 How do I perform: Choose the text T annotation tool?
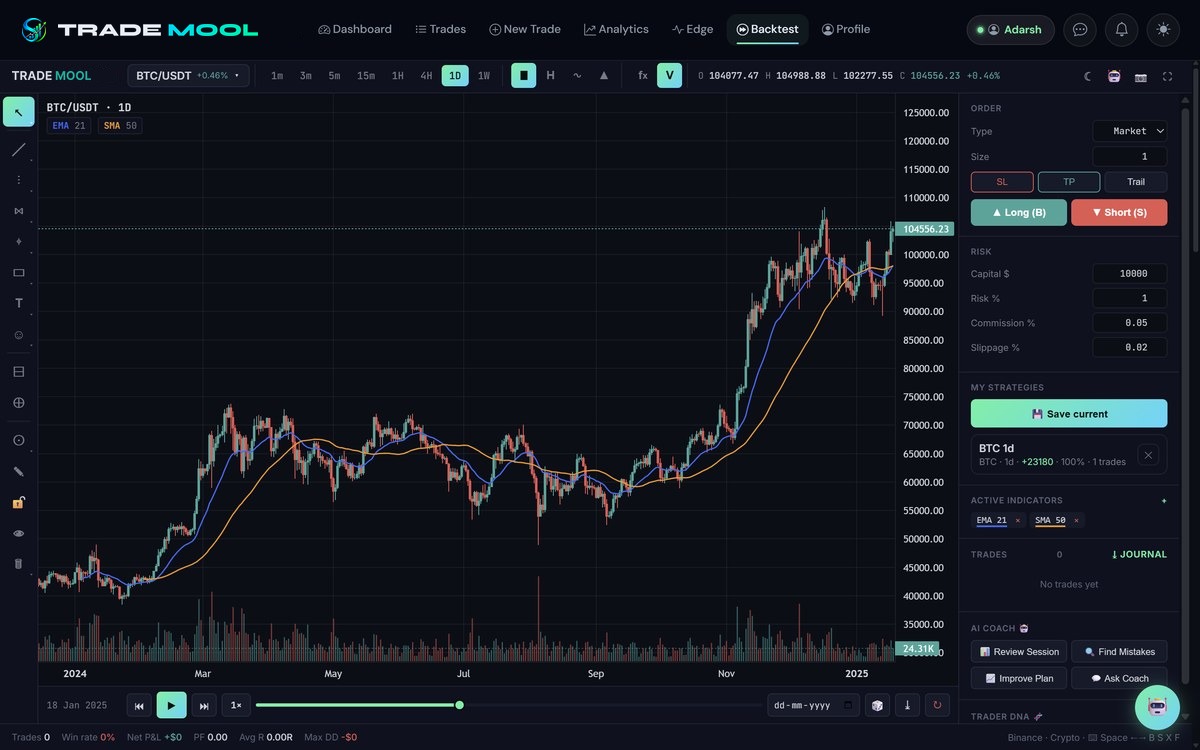18,303
